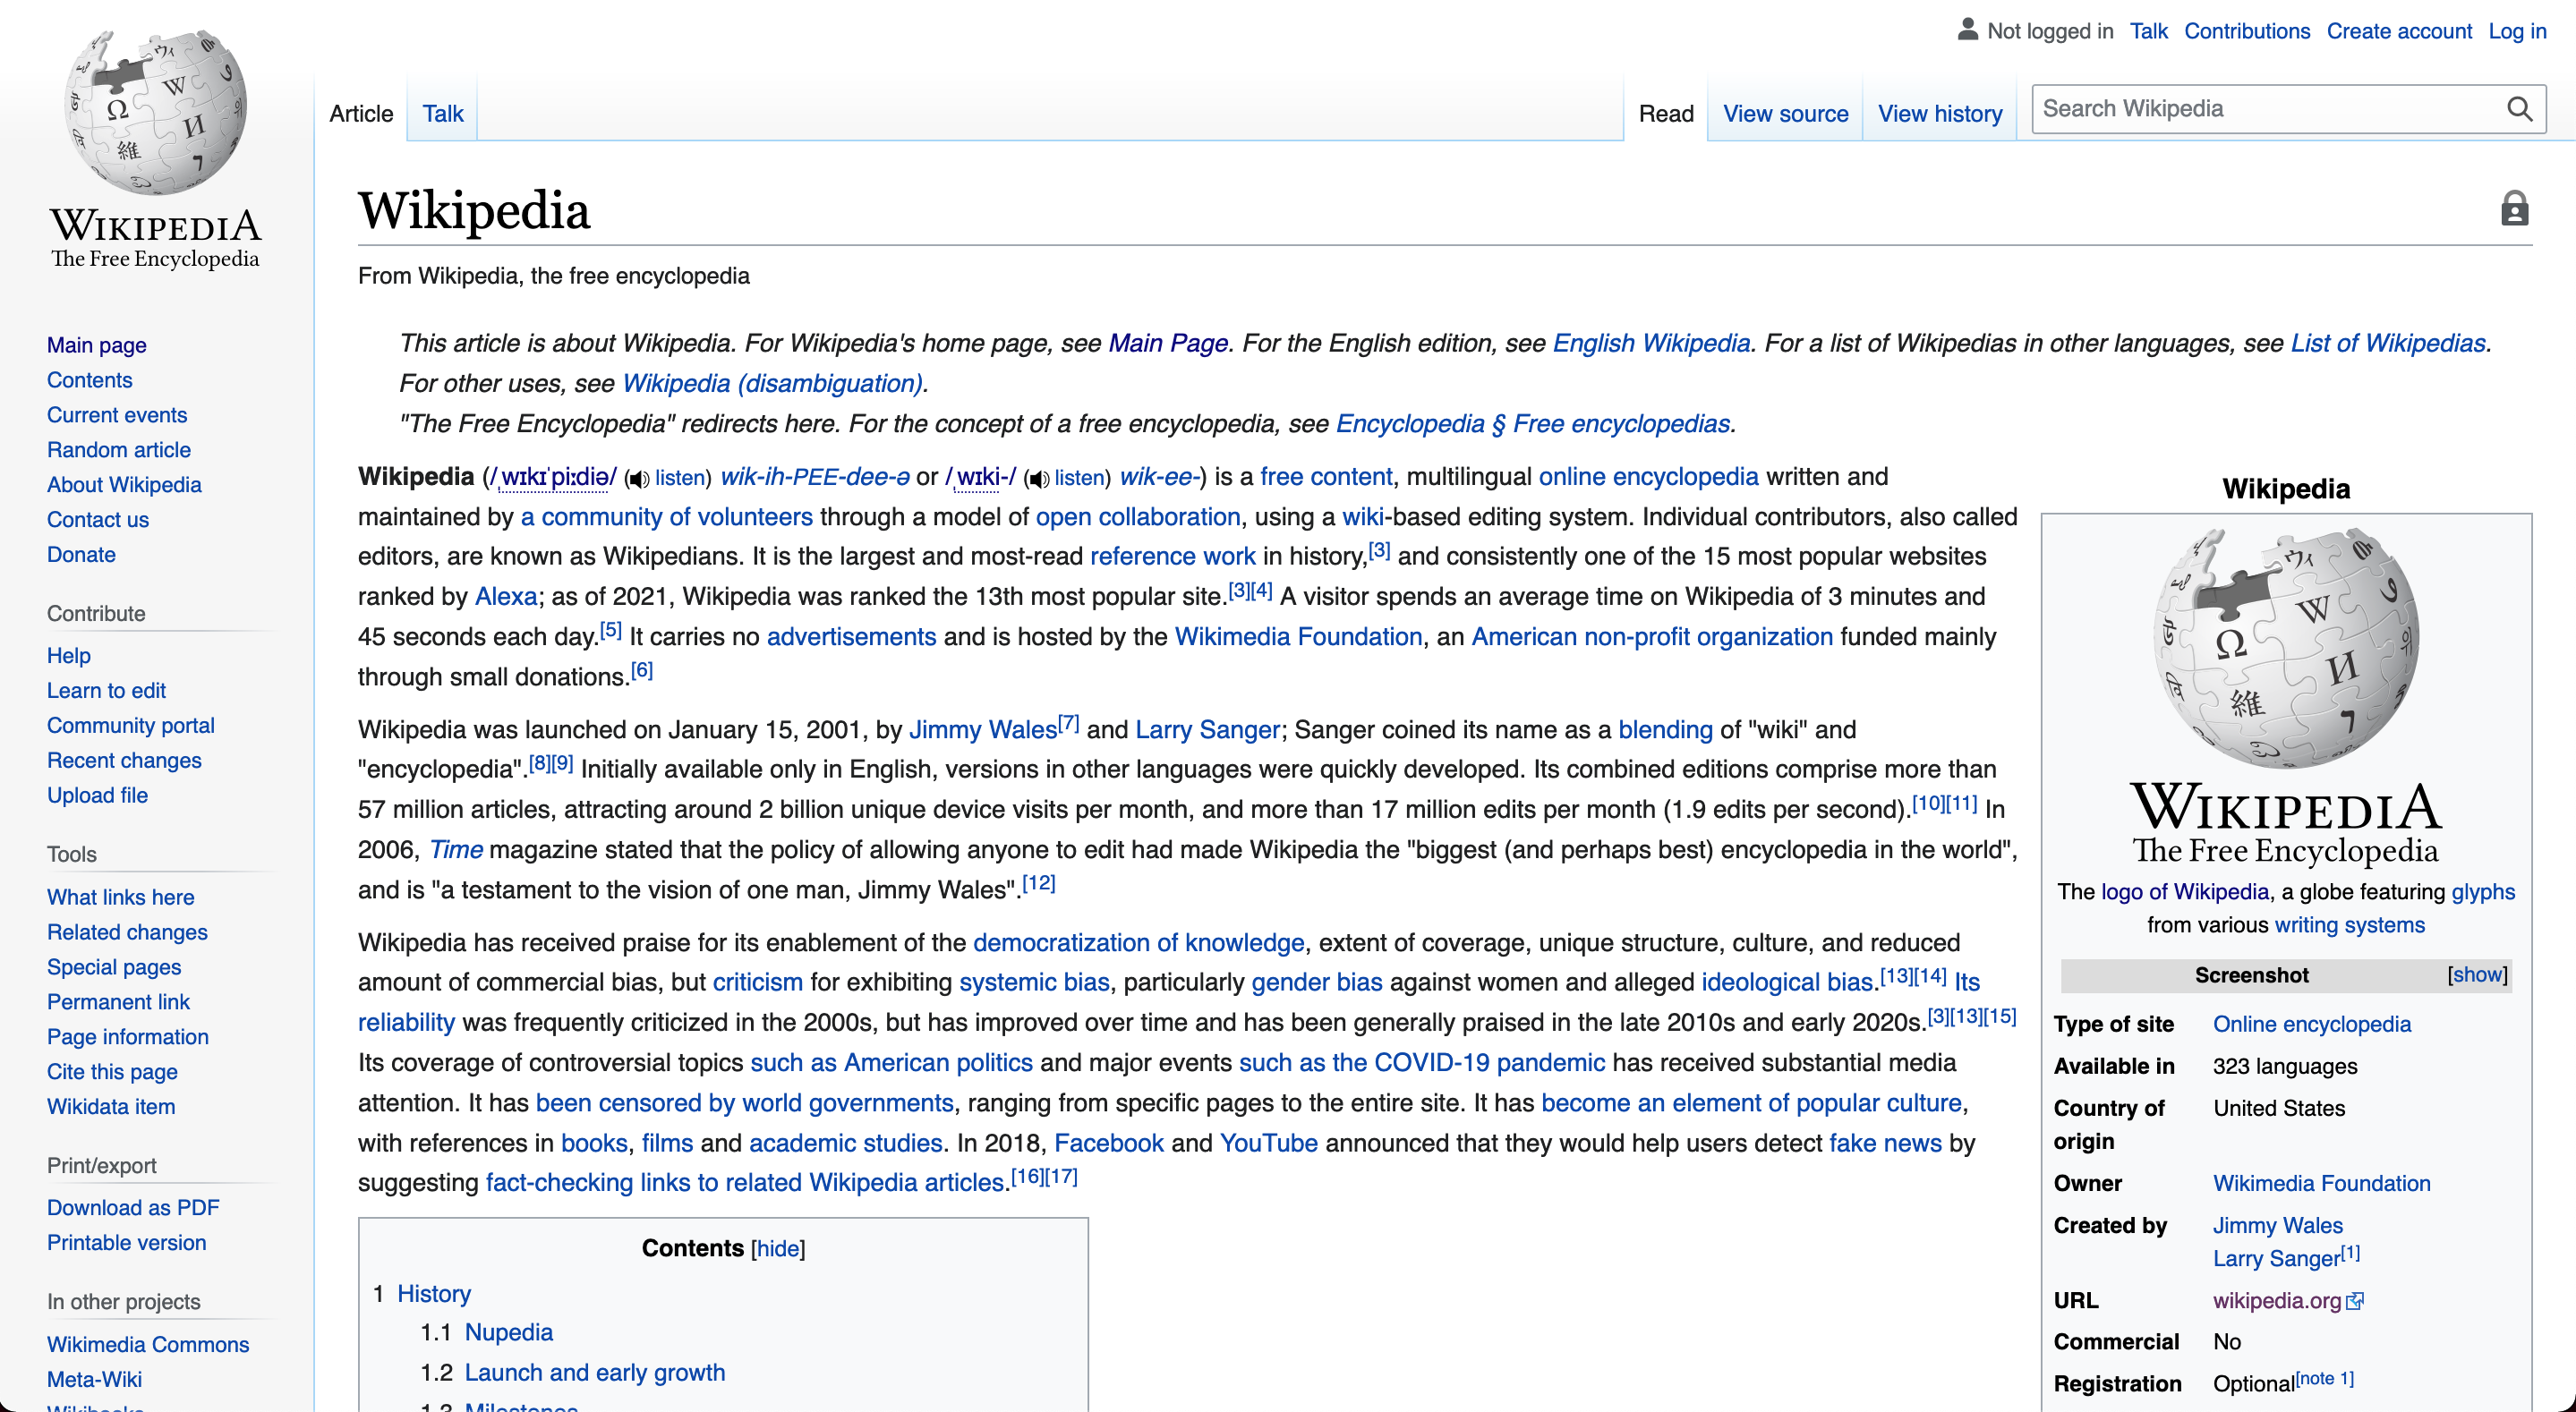Open English Wikipedia hatnote link
The height and width of the screenshot is (1412, 2576).
point(1651,343)
